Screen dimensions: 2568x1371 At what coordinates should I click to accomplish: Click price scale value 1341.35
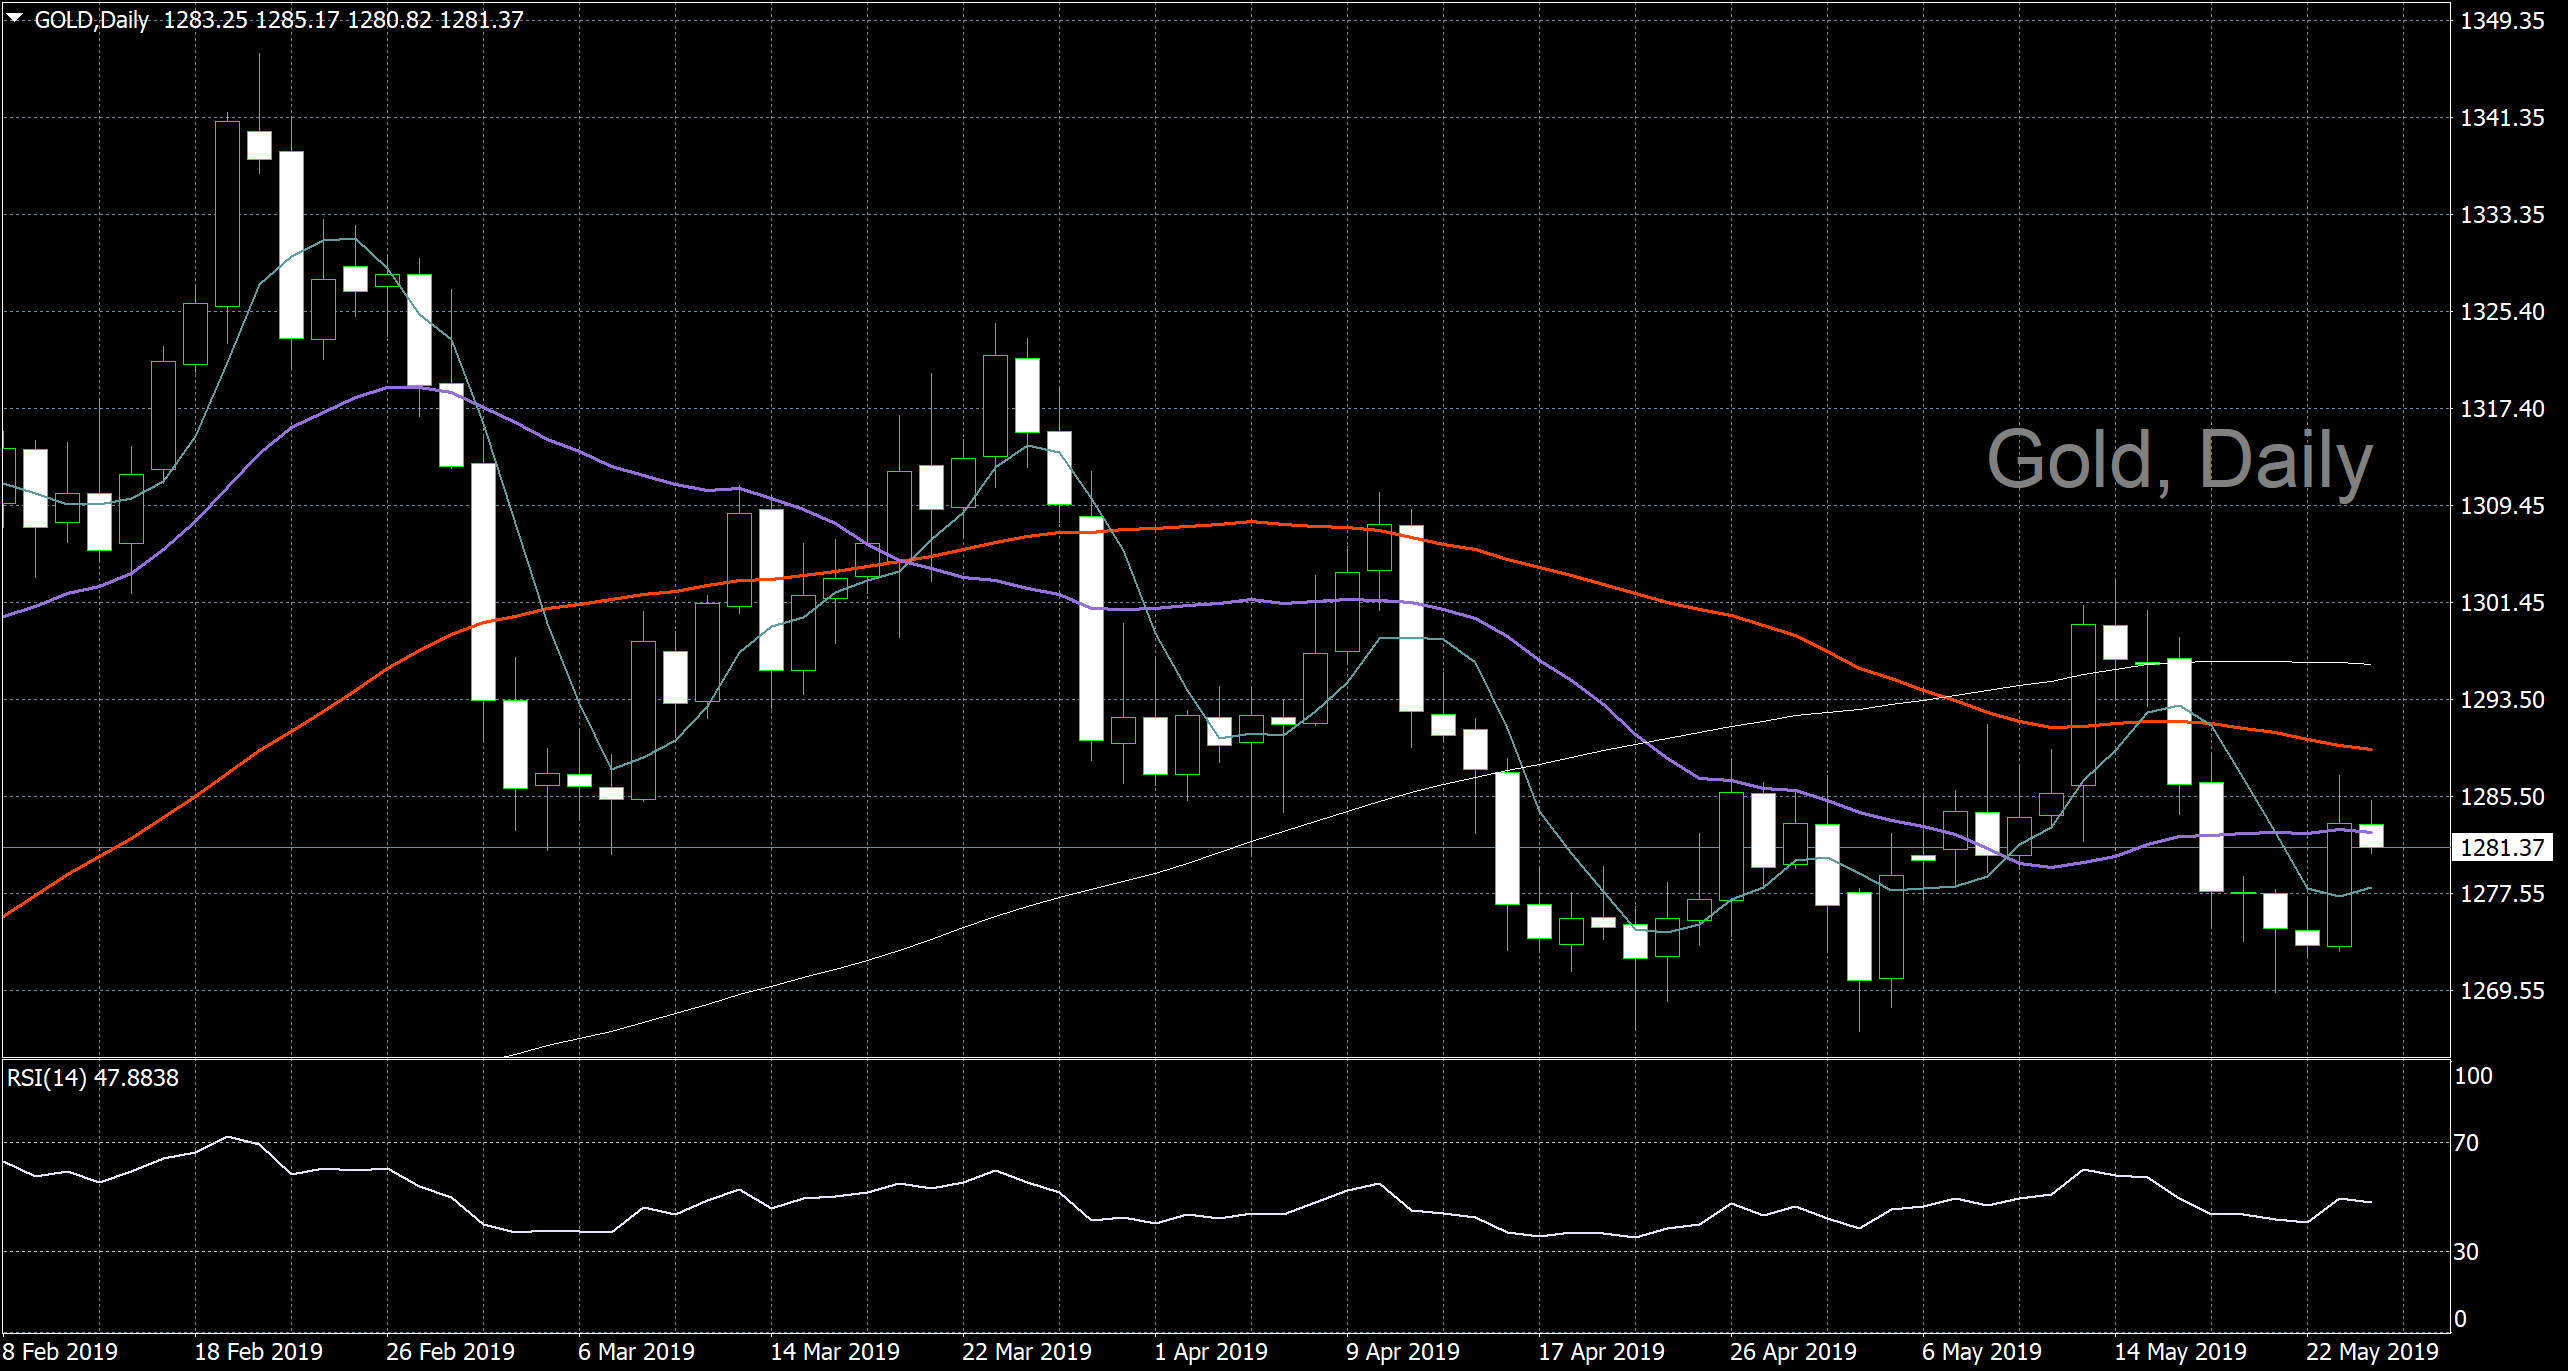click(2502, 118)
